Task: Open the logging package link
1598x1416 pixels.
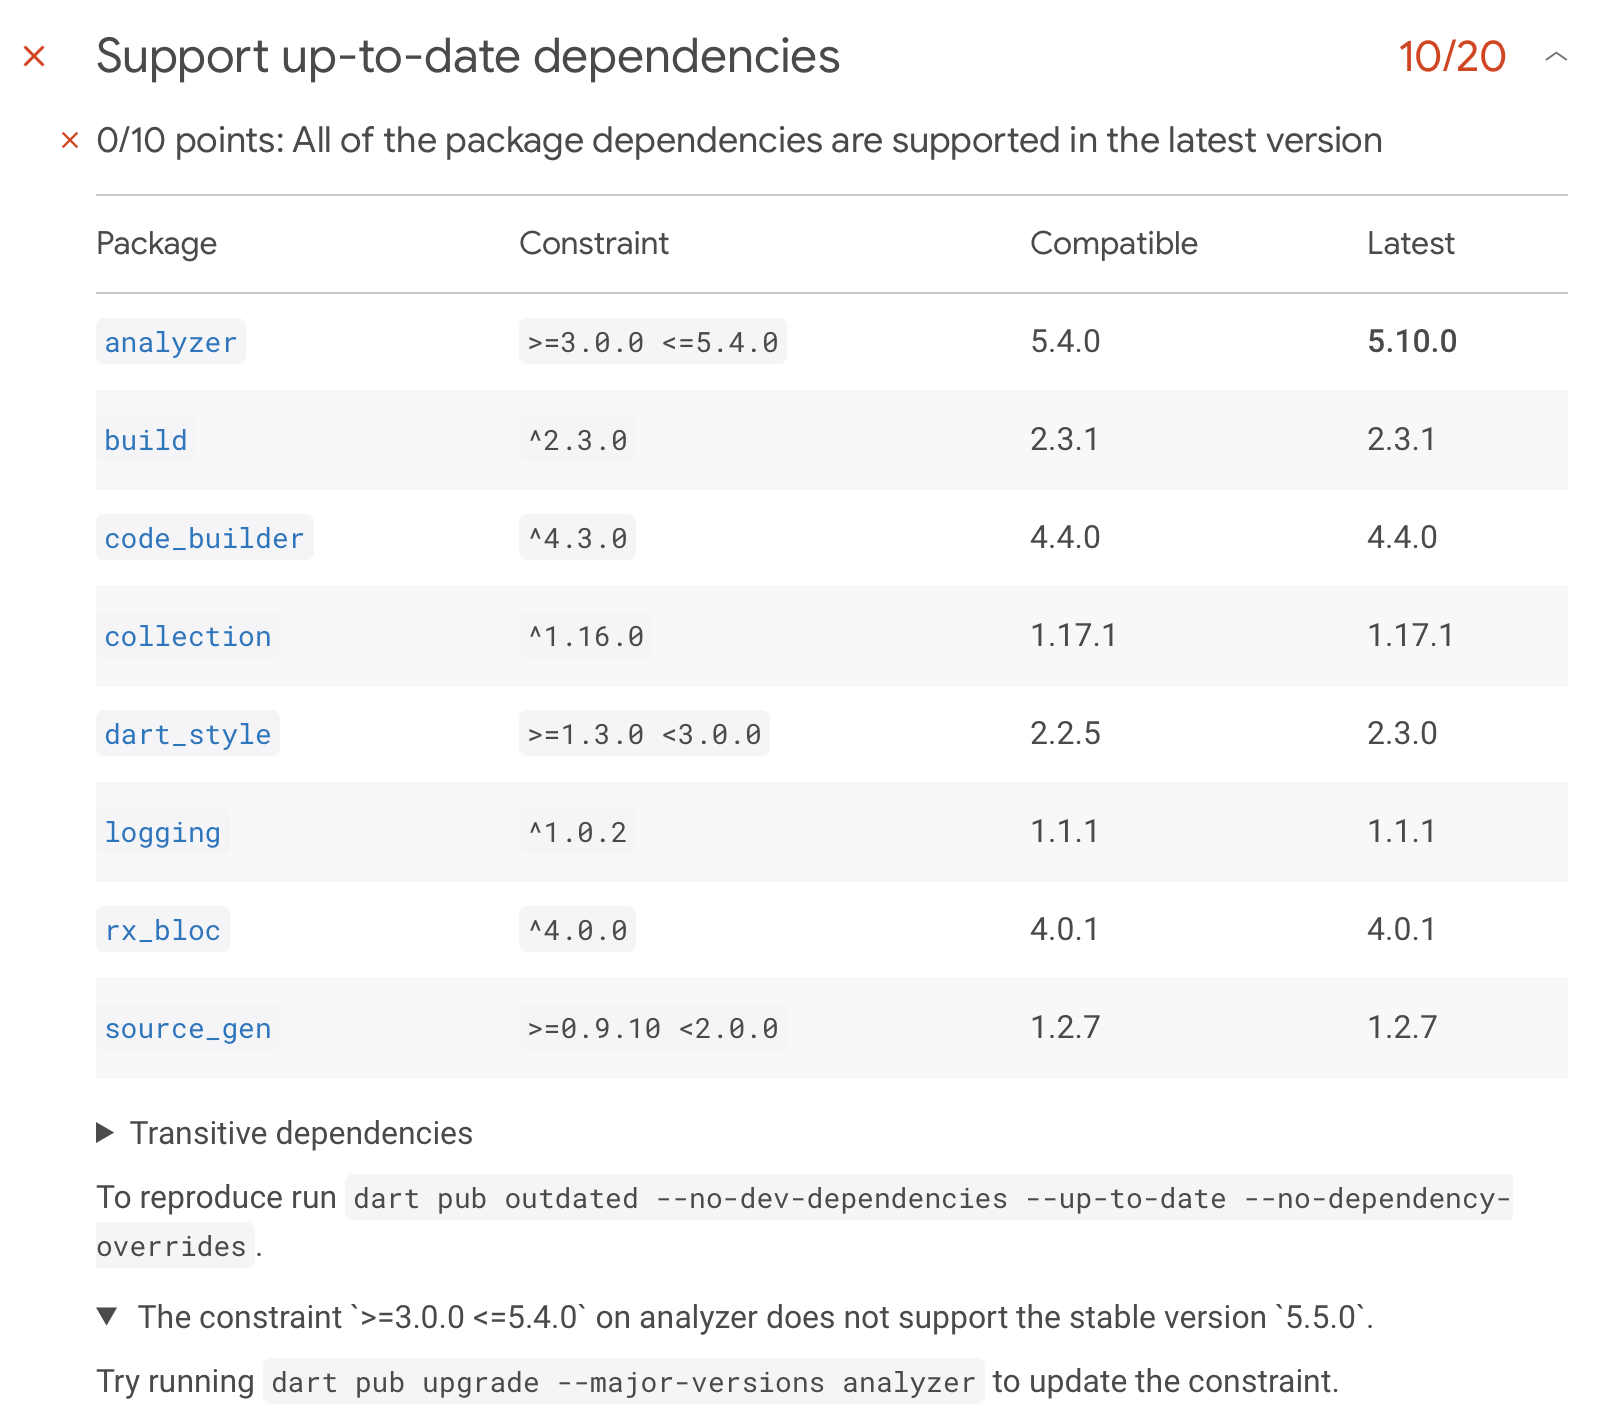Action: point(163,832)
